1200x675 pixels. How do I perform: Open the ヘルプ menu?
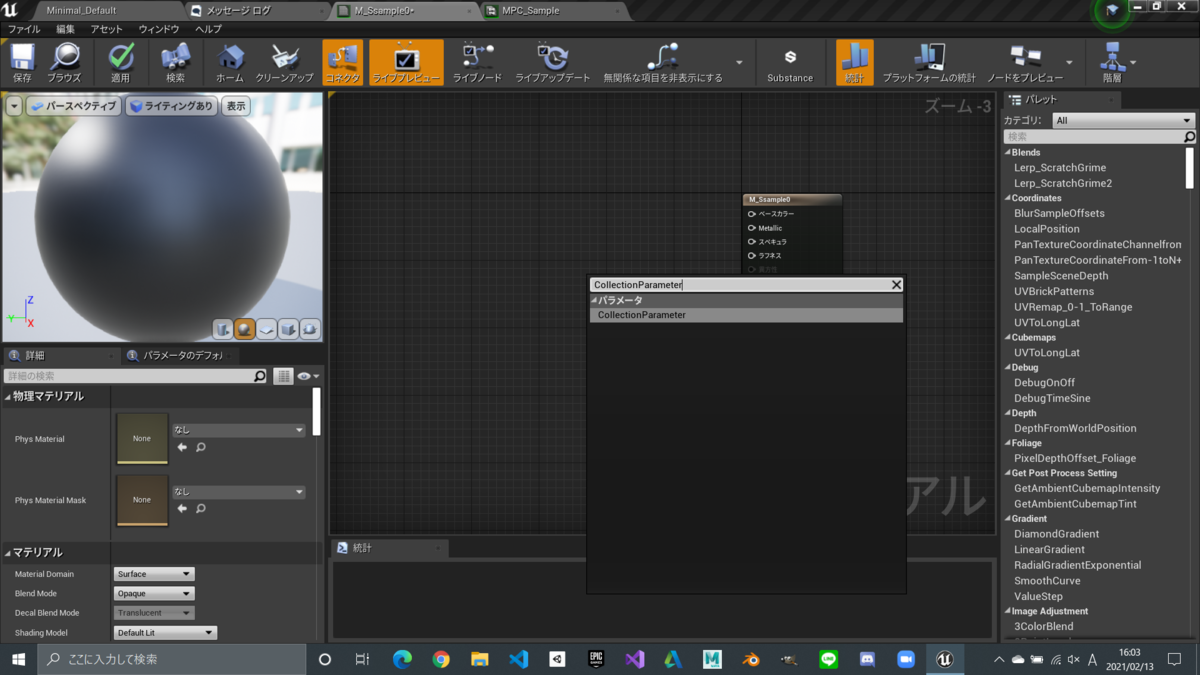pyautogui.click(x=208, y=29)
